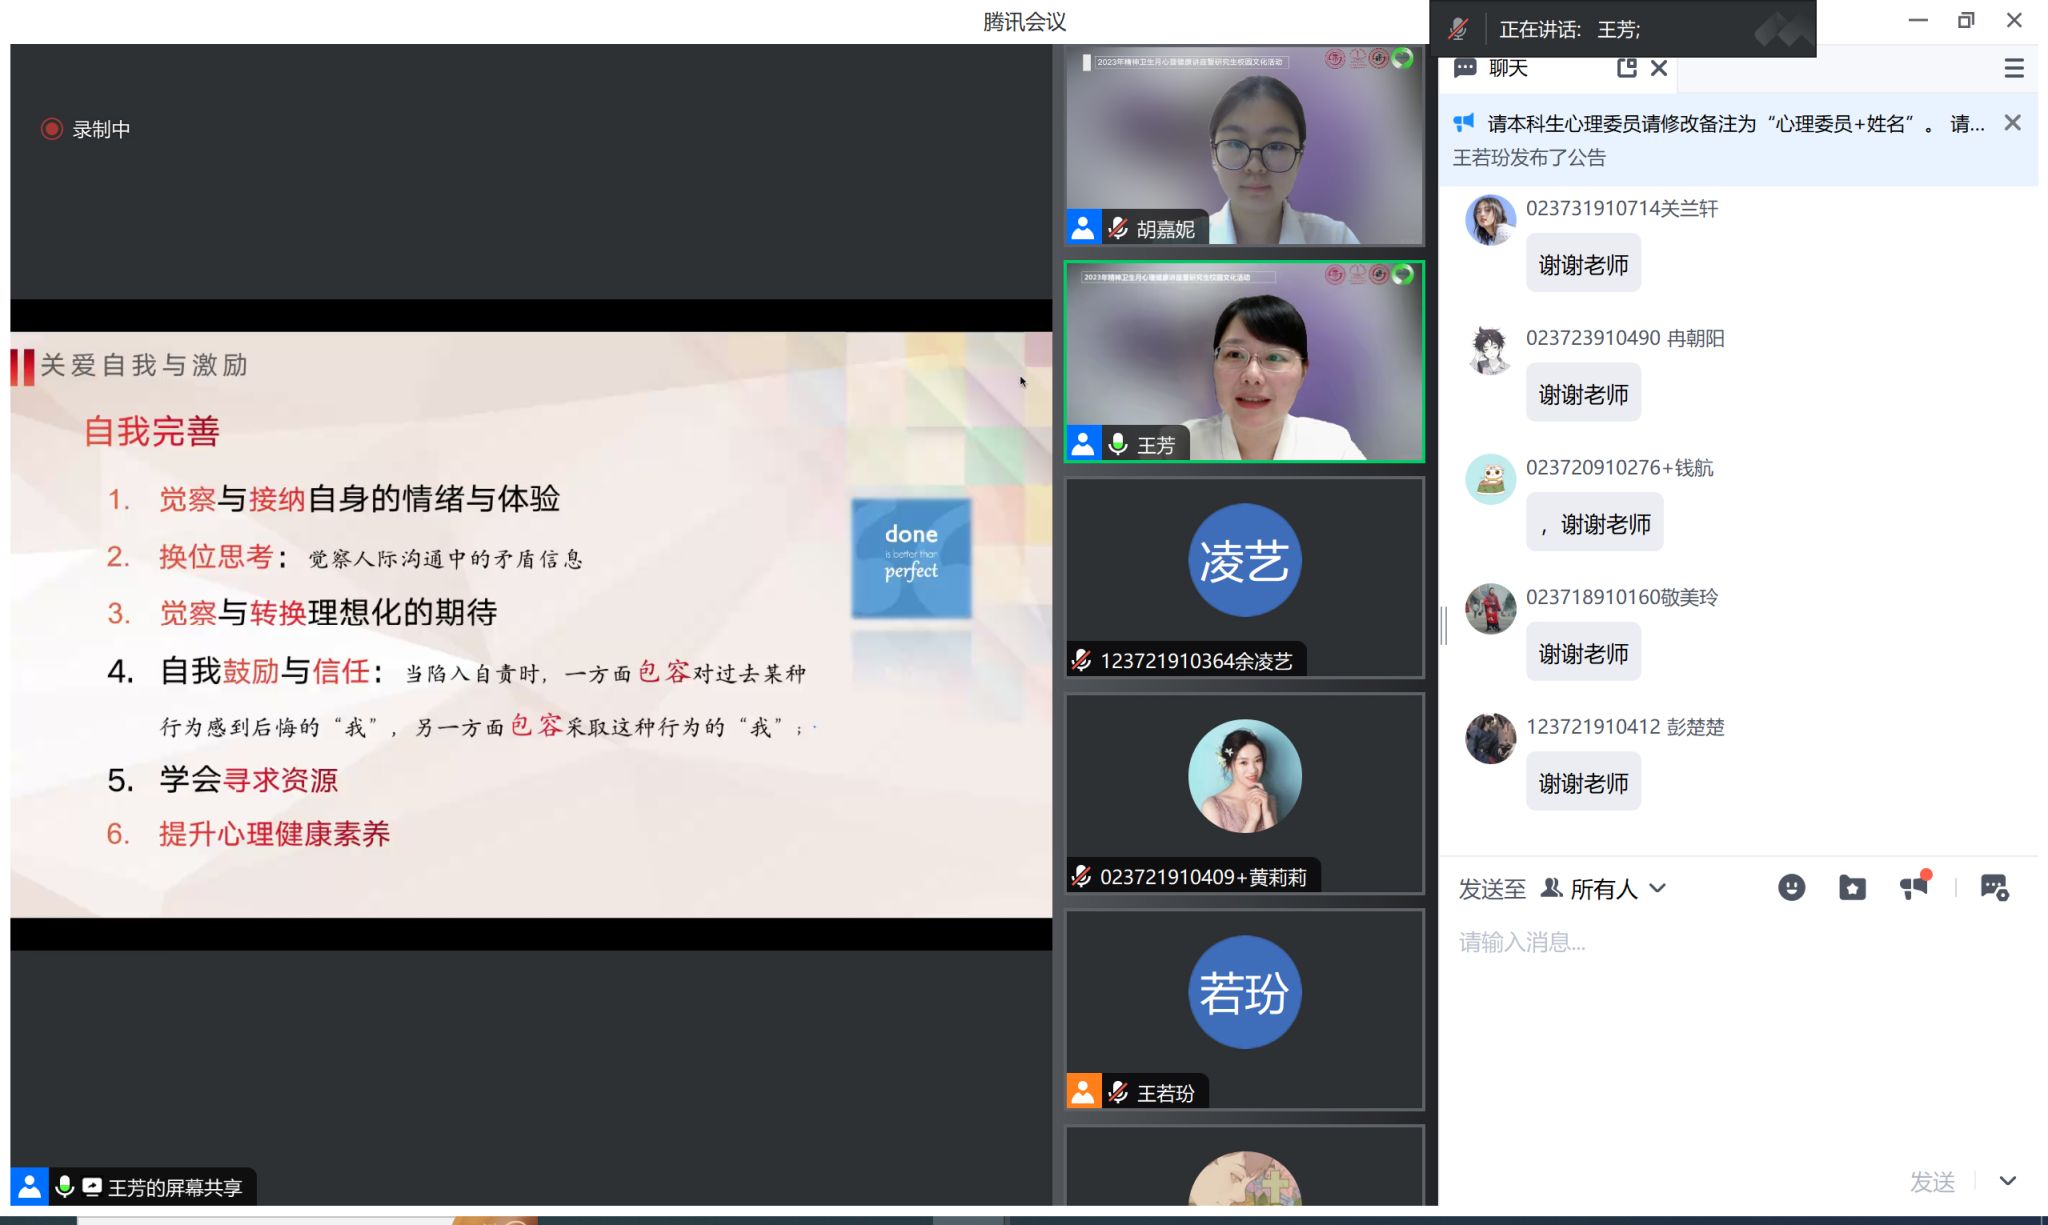
Task: Close the chat panel tab
Action: (x=1659, y=68)
